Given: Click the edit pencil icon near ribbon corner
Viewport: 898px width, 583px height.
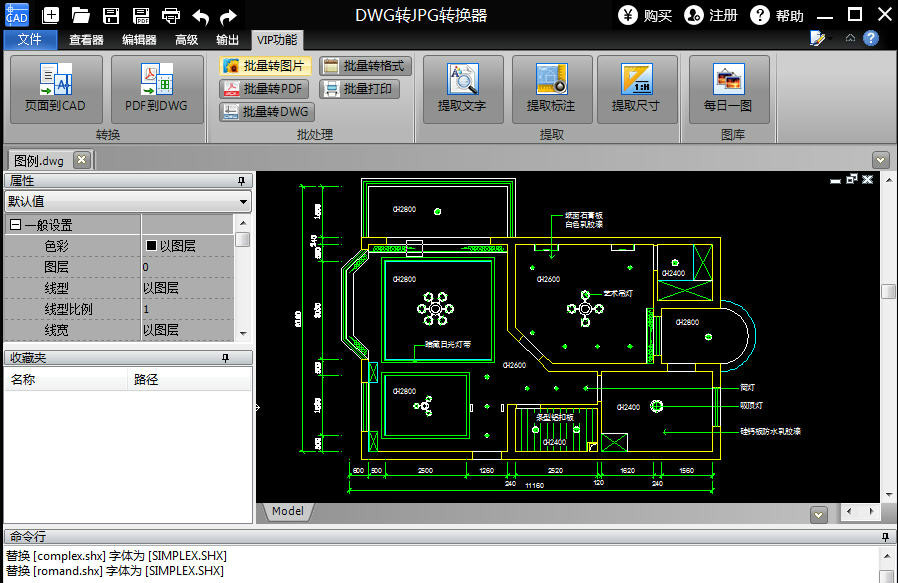Looking at the screenshot, I should [x=818, y=38].
